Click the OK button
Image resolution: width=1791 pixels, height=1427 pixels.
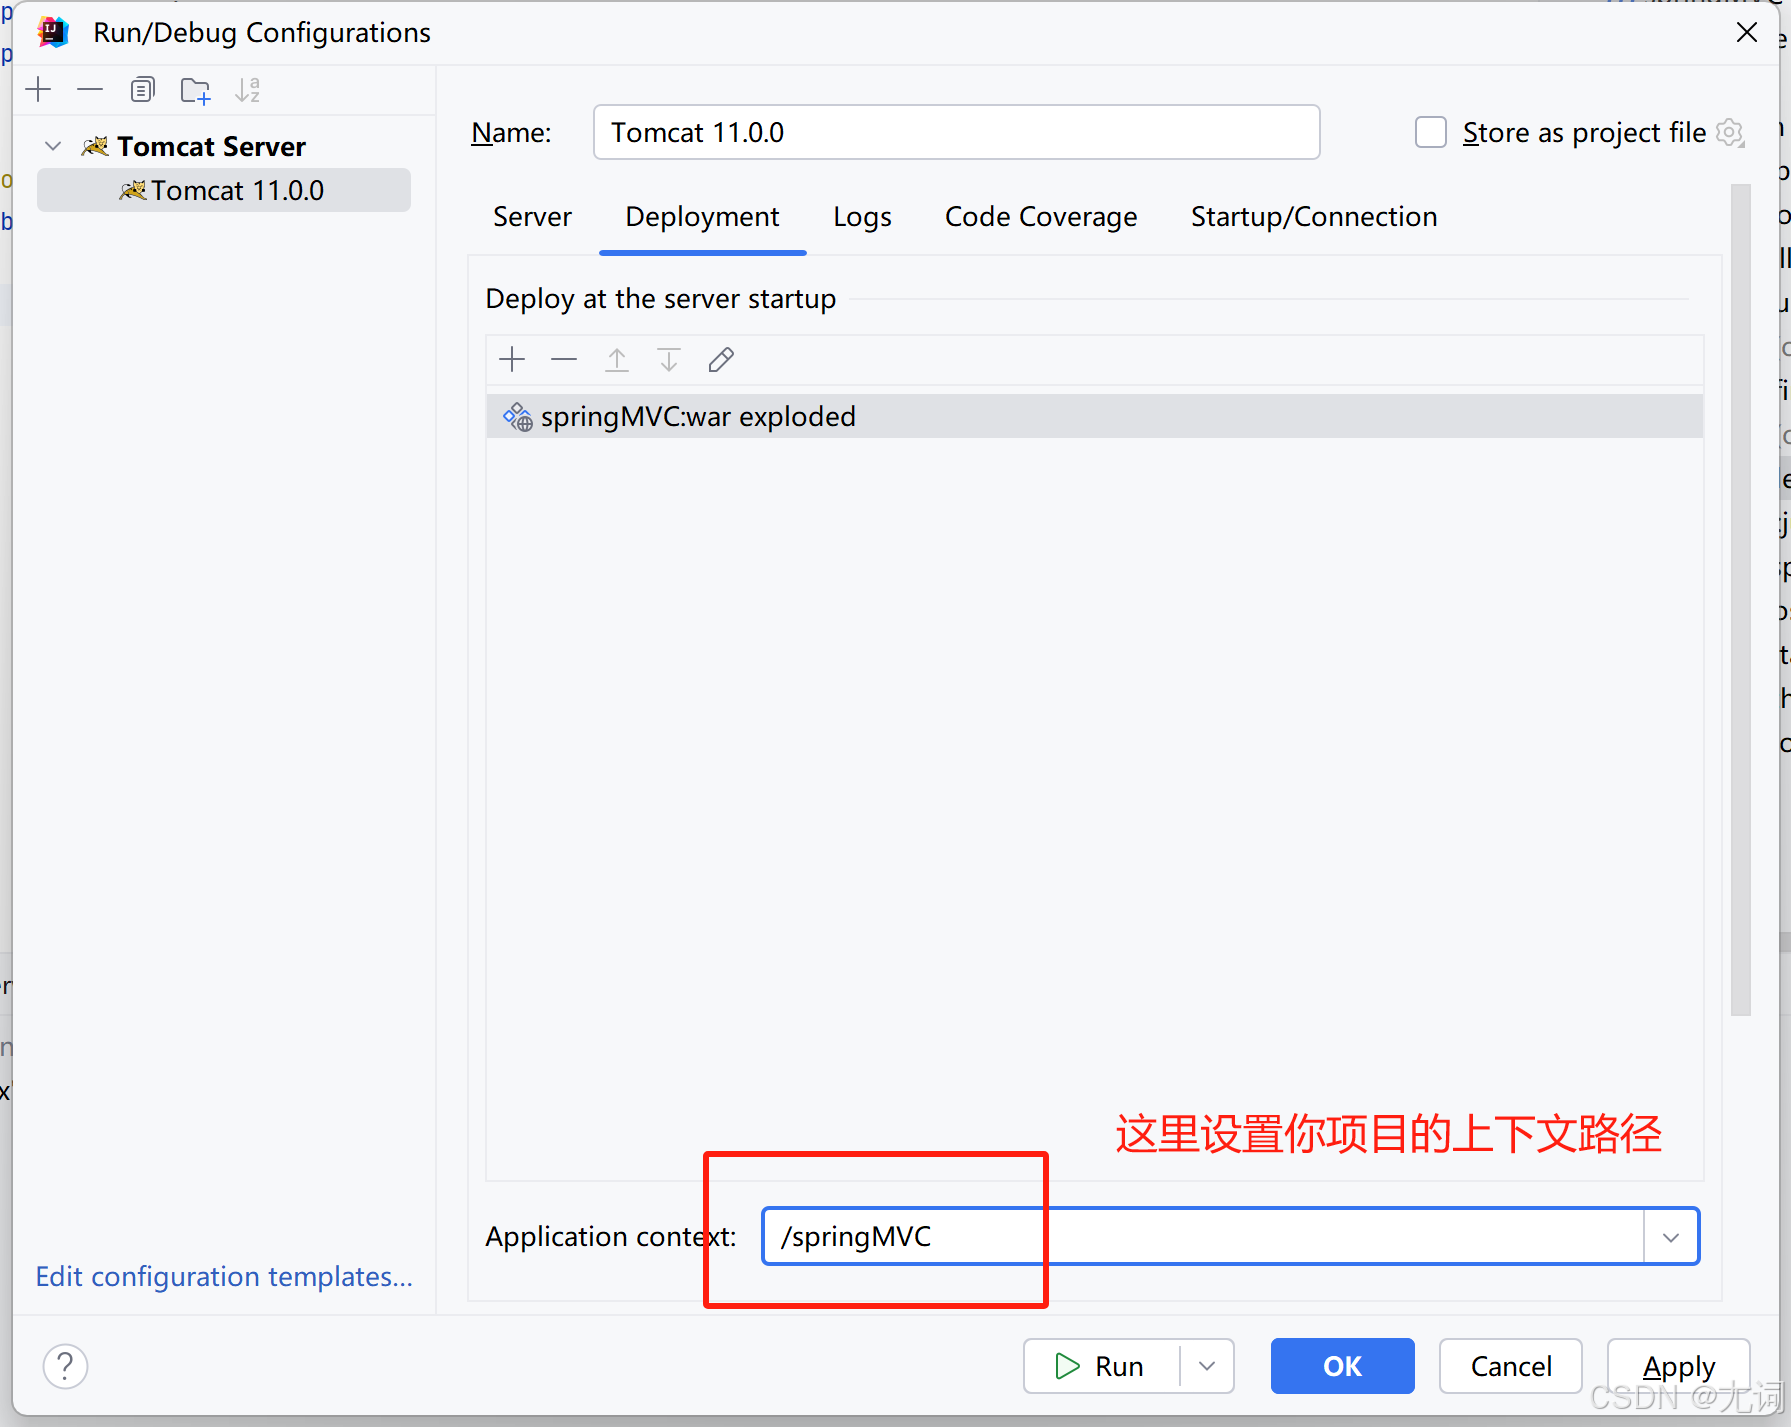(x=1342, y=1366)
